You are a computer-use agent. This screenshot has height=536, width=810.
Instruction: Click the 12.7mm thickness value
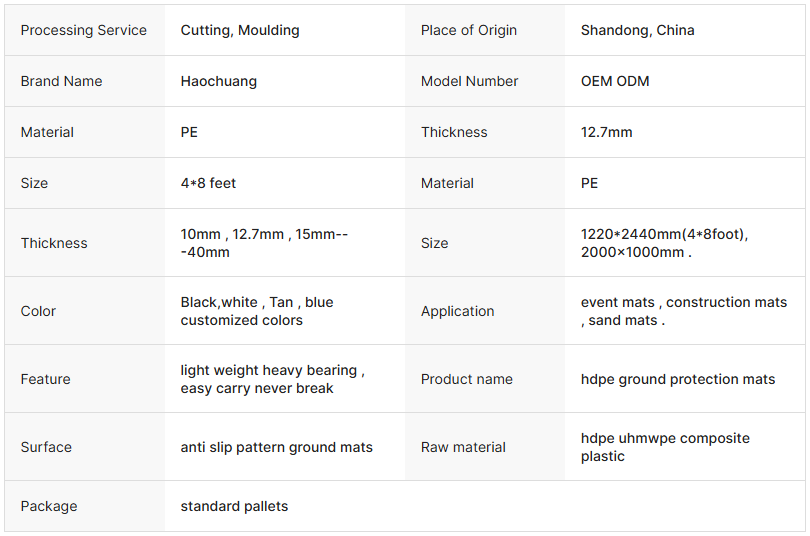606,132
